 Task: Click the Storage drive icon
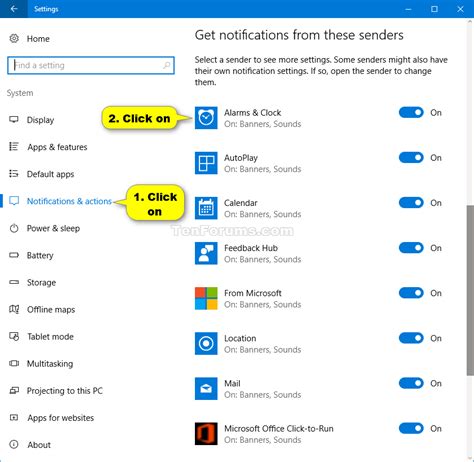(14, 282)
